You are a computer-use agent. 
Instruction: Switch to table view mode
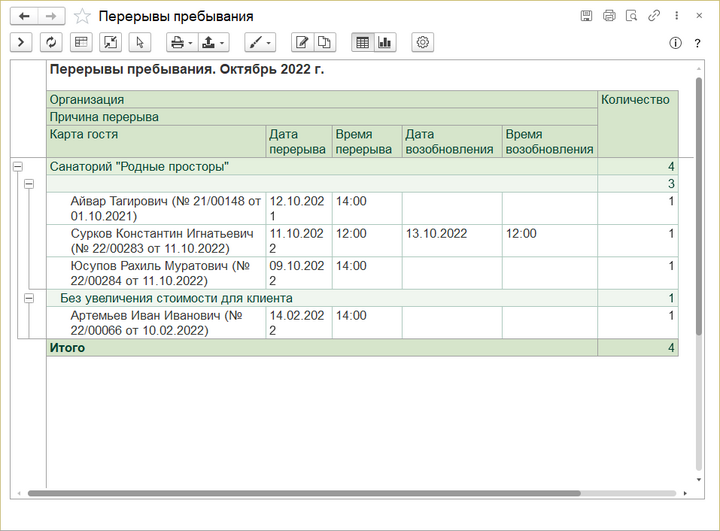[362, 42]
